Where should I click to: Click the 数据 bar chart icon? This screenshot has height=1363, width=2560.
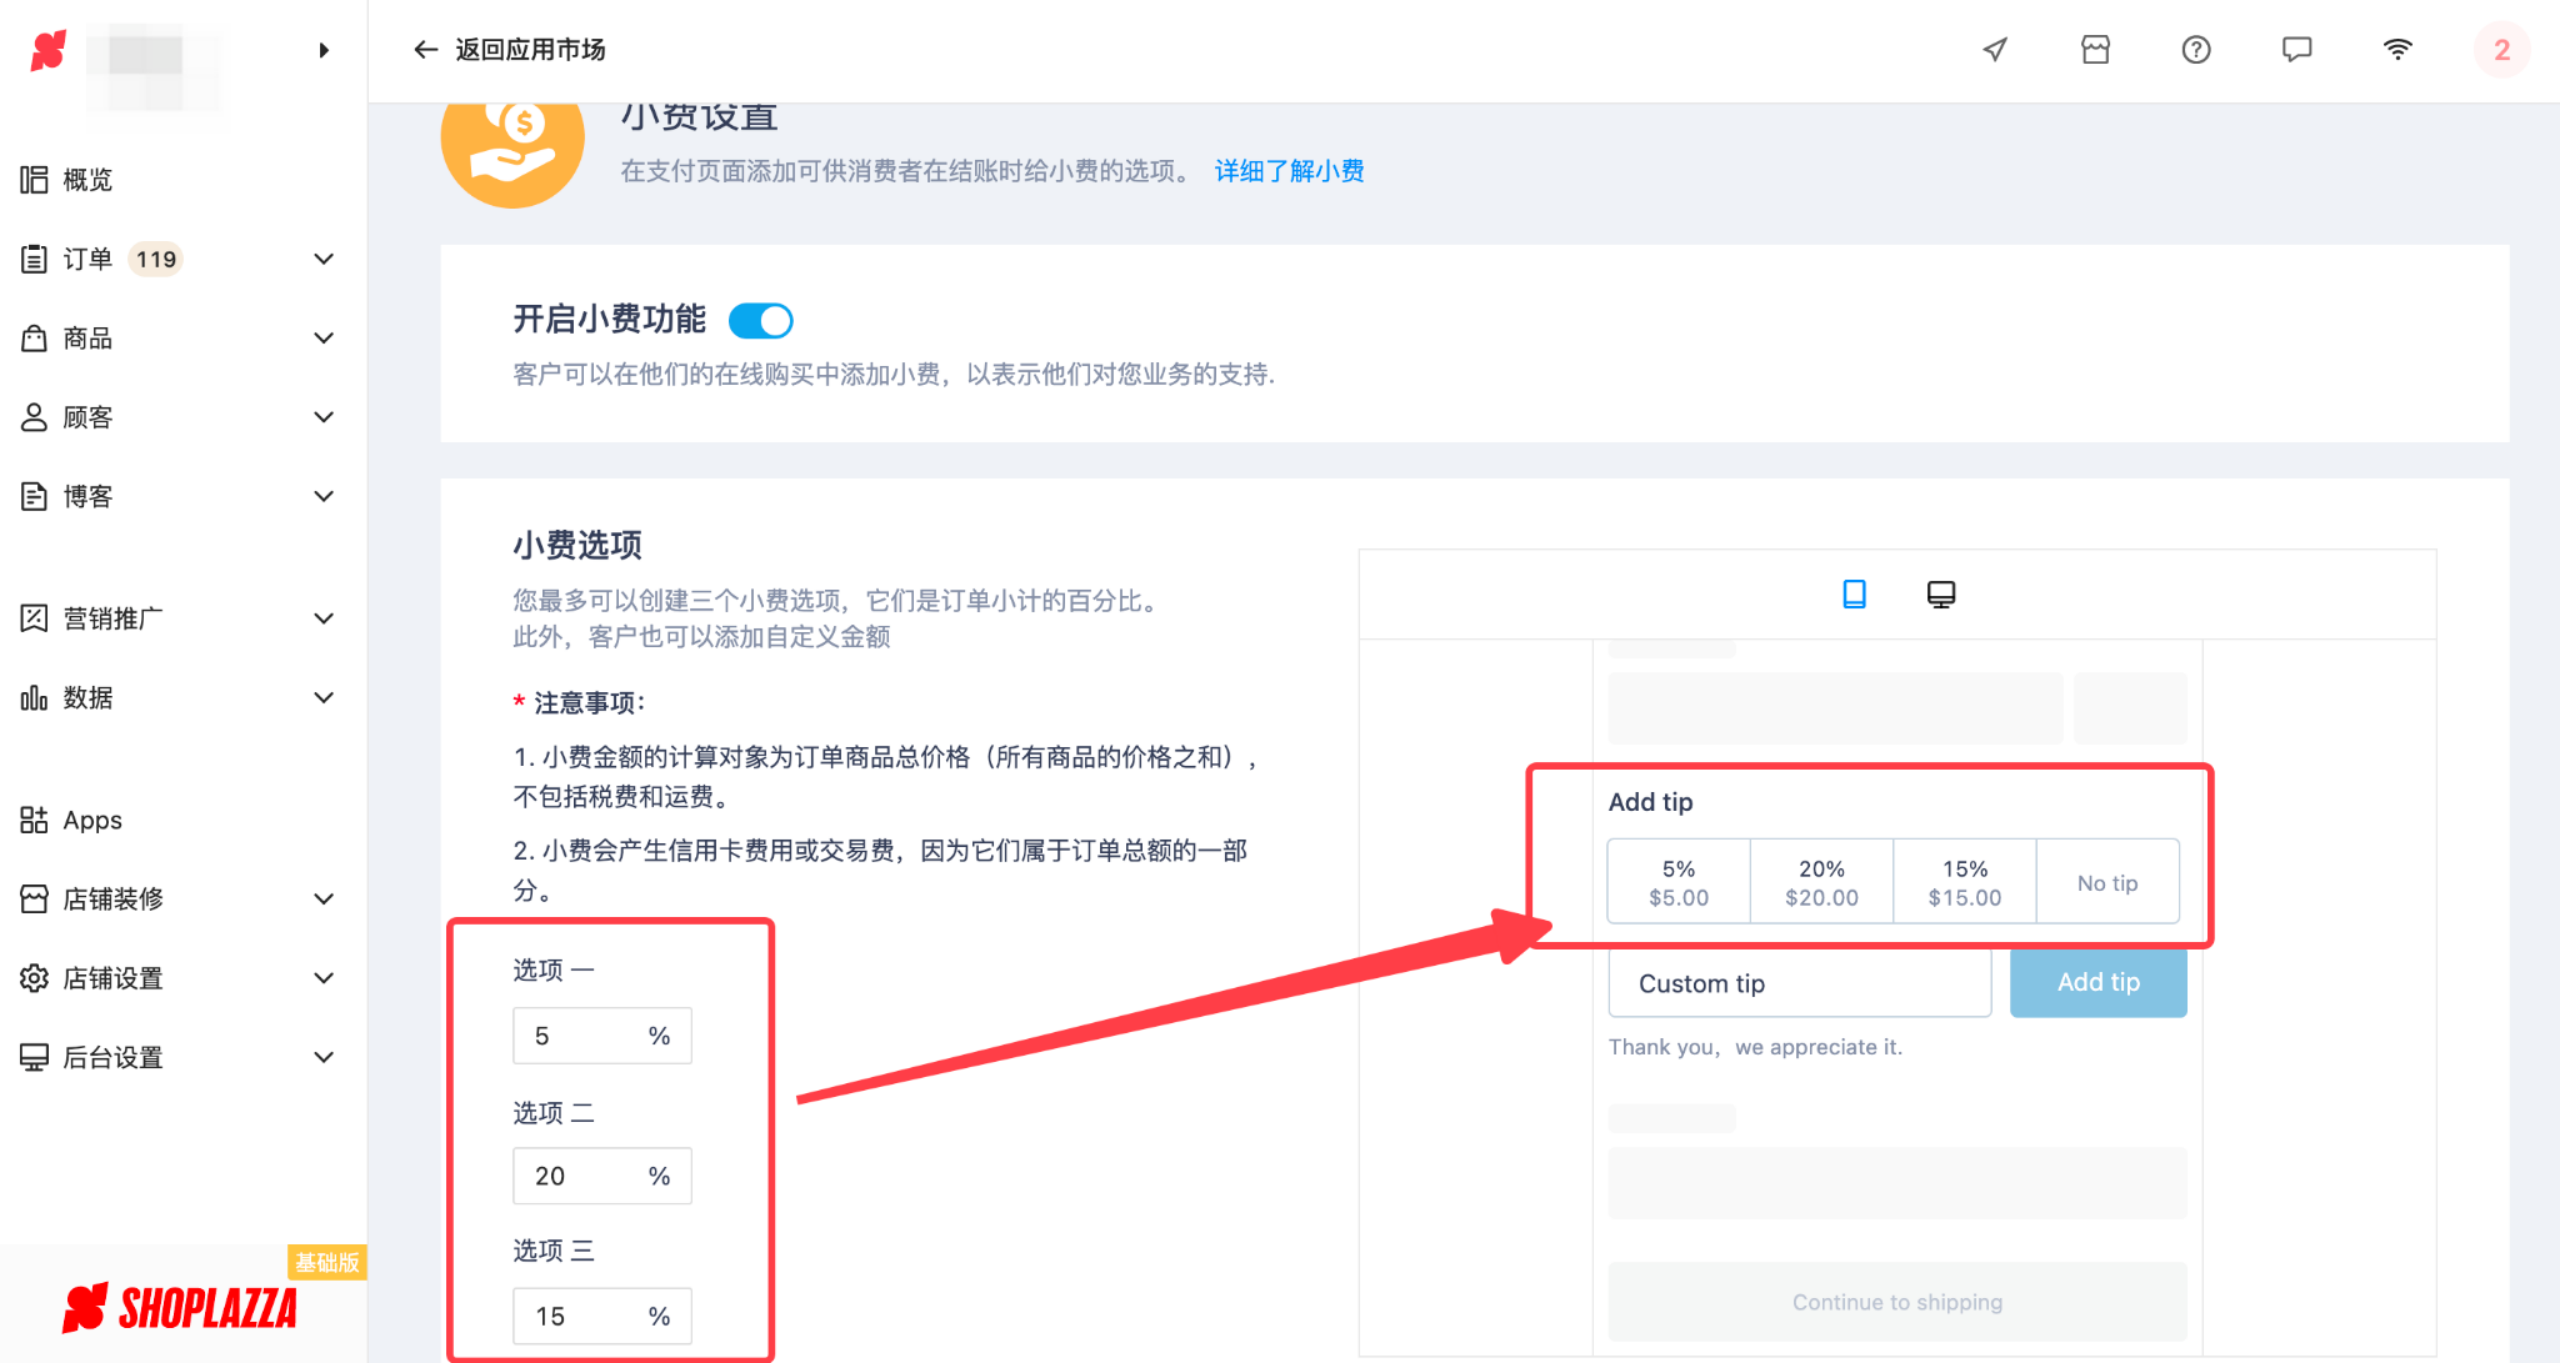point(34,697)
